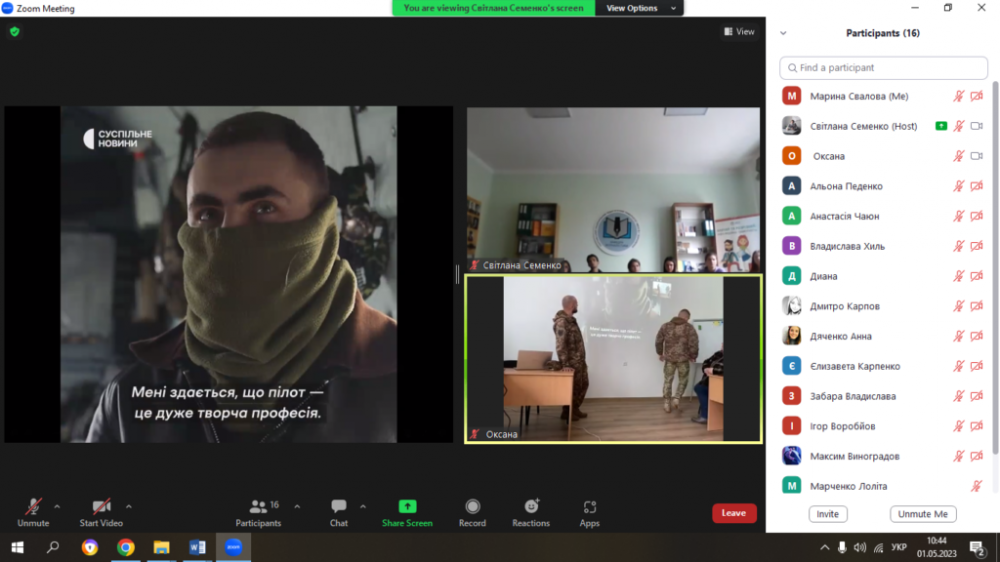Open the Reactions menu icon
The image size is (1000, 562).
point(531,507)
